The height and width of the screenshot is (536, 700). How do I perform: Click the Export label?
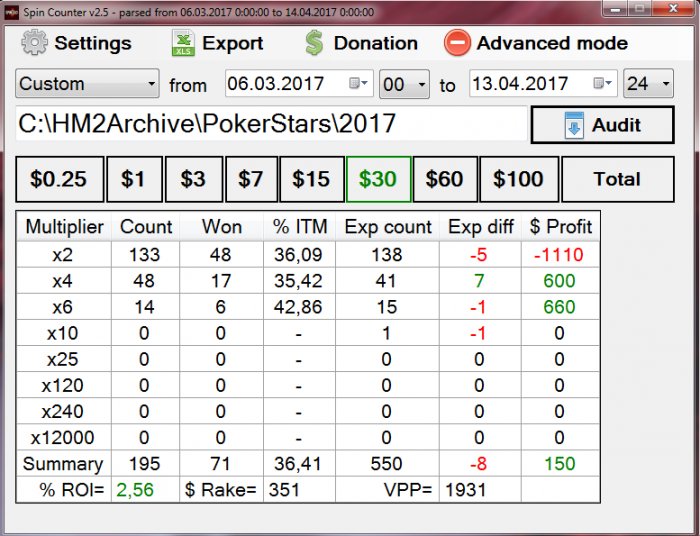click(233, 43)
